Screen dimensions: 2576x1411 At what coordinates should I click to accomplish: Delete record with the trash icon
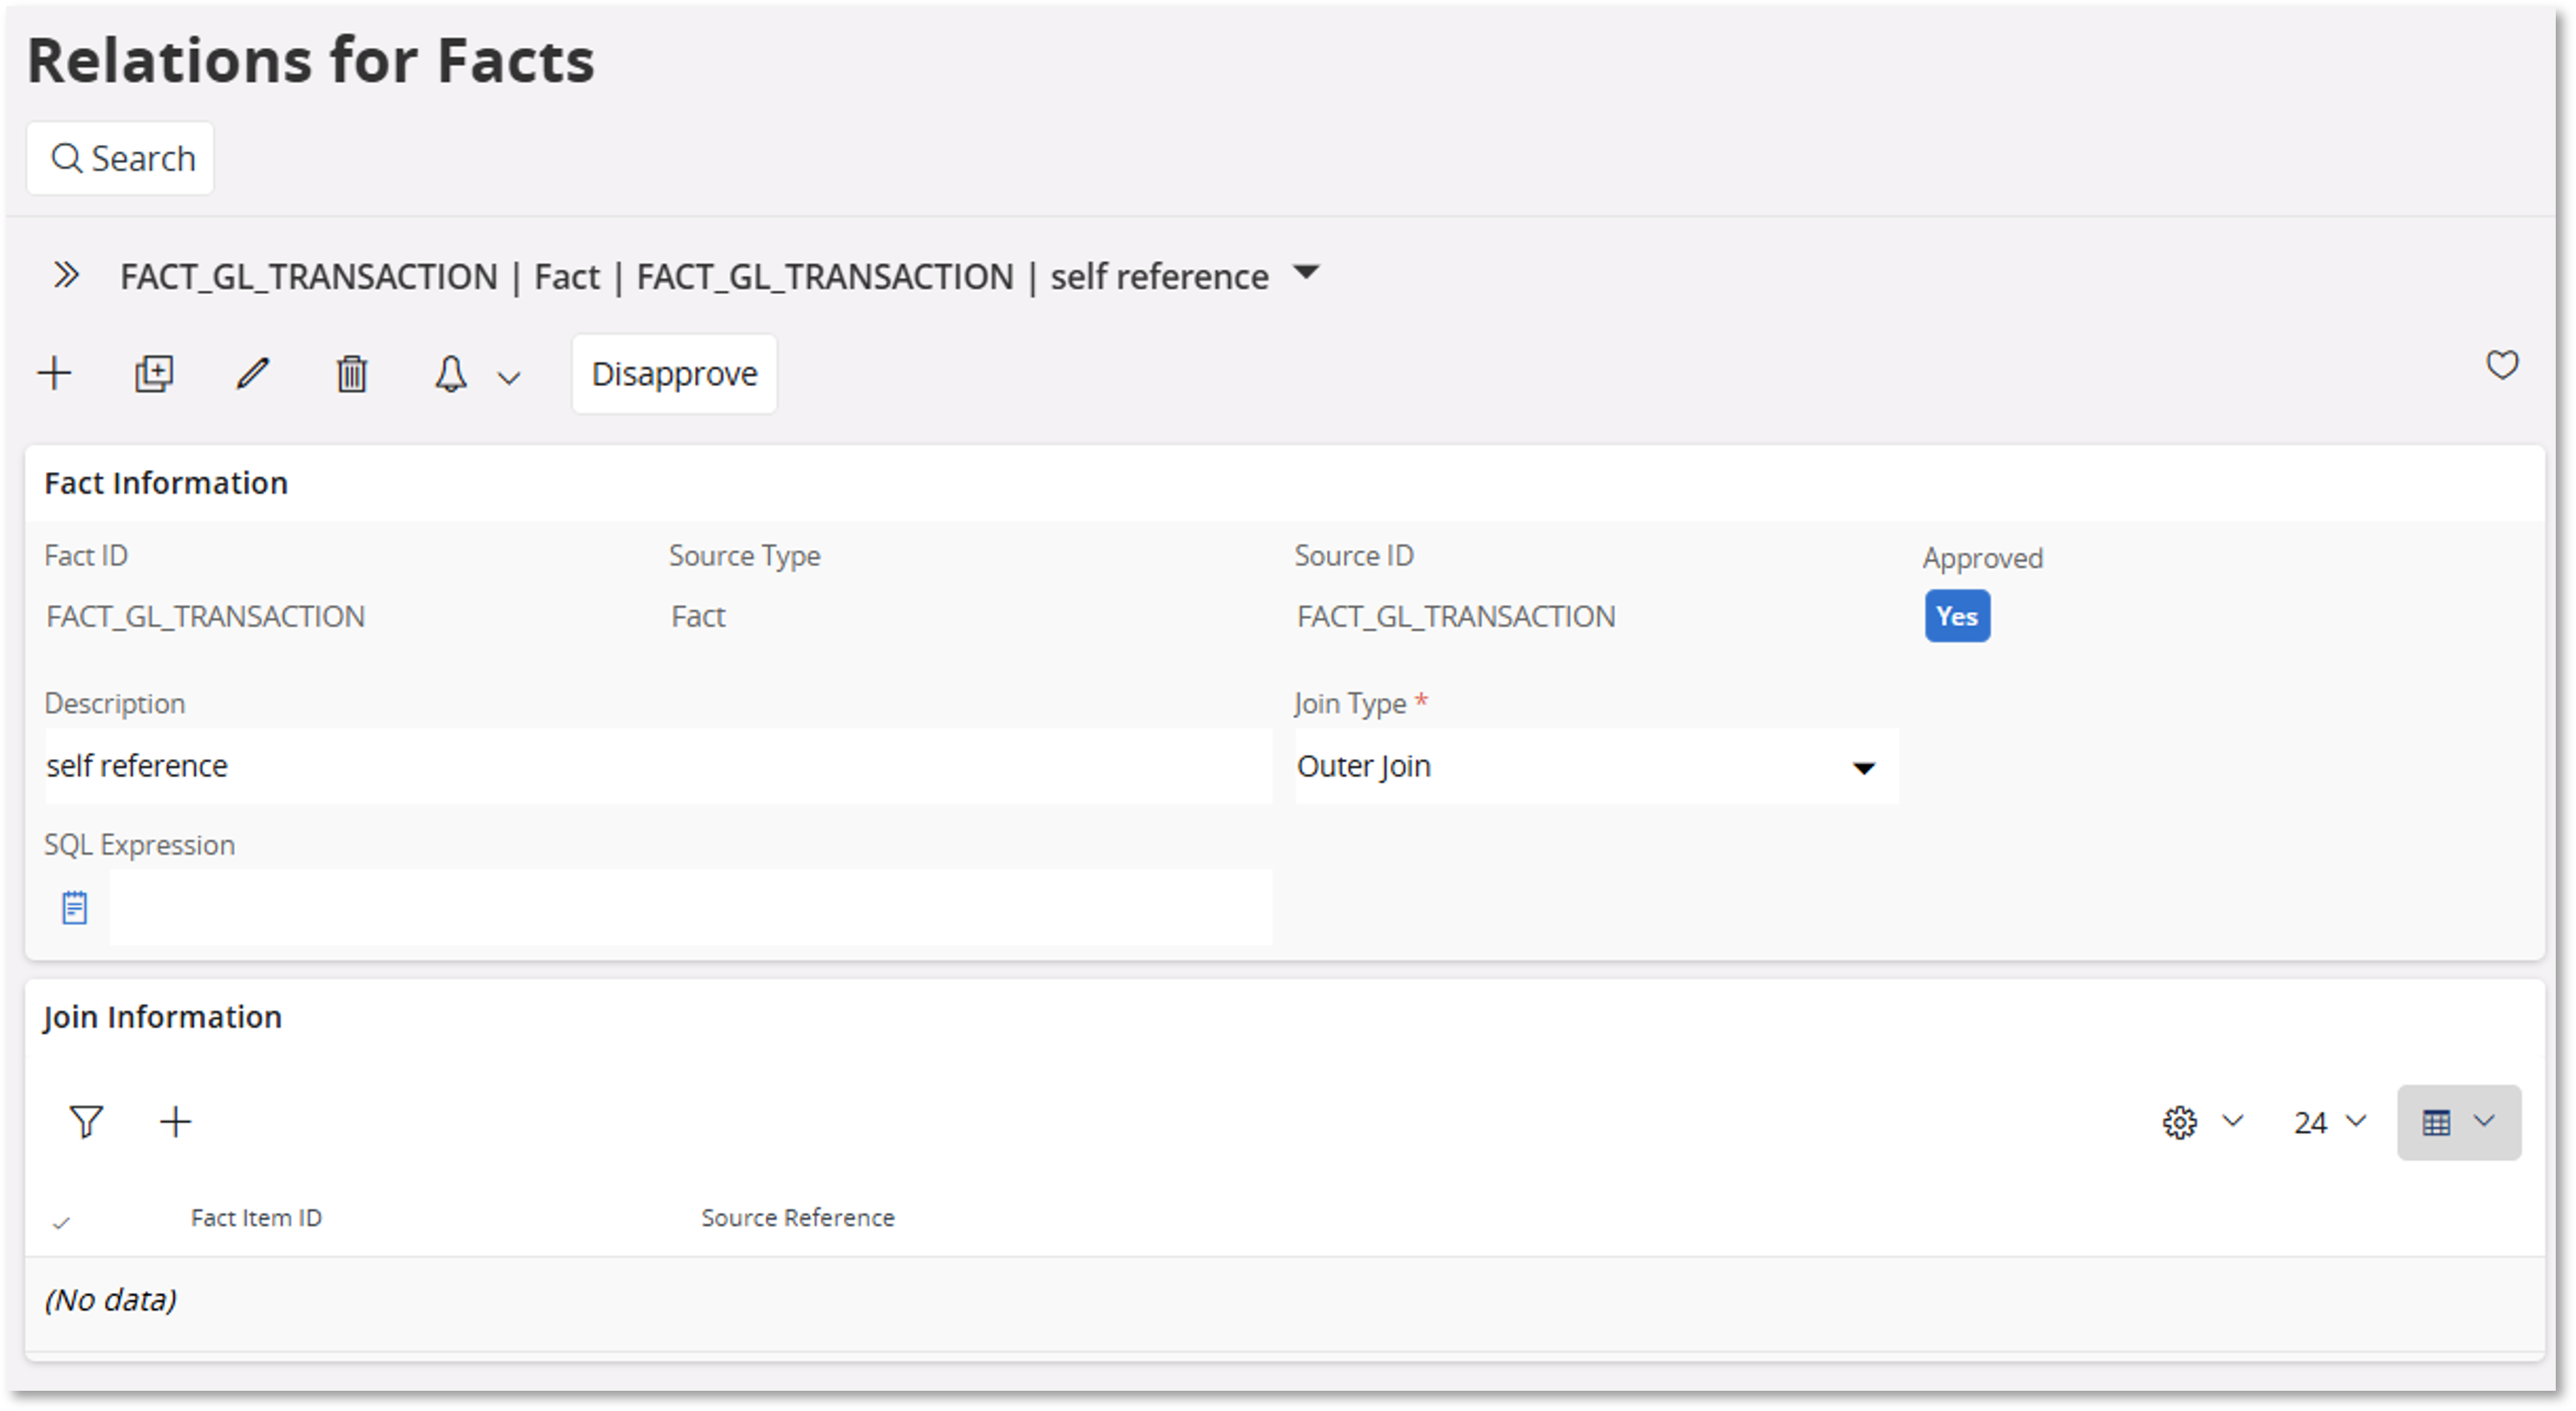352,374
